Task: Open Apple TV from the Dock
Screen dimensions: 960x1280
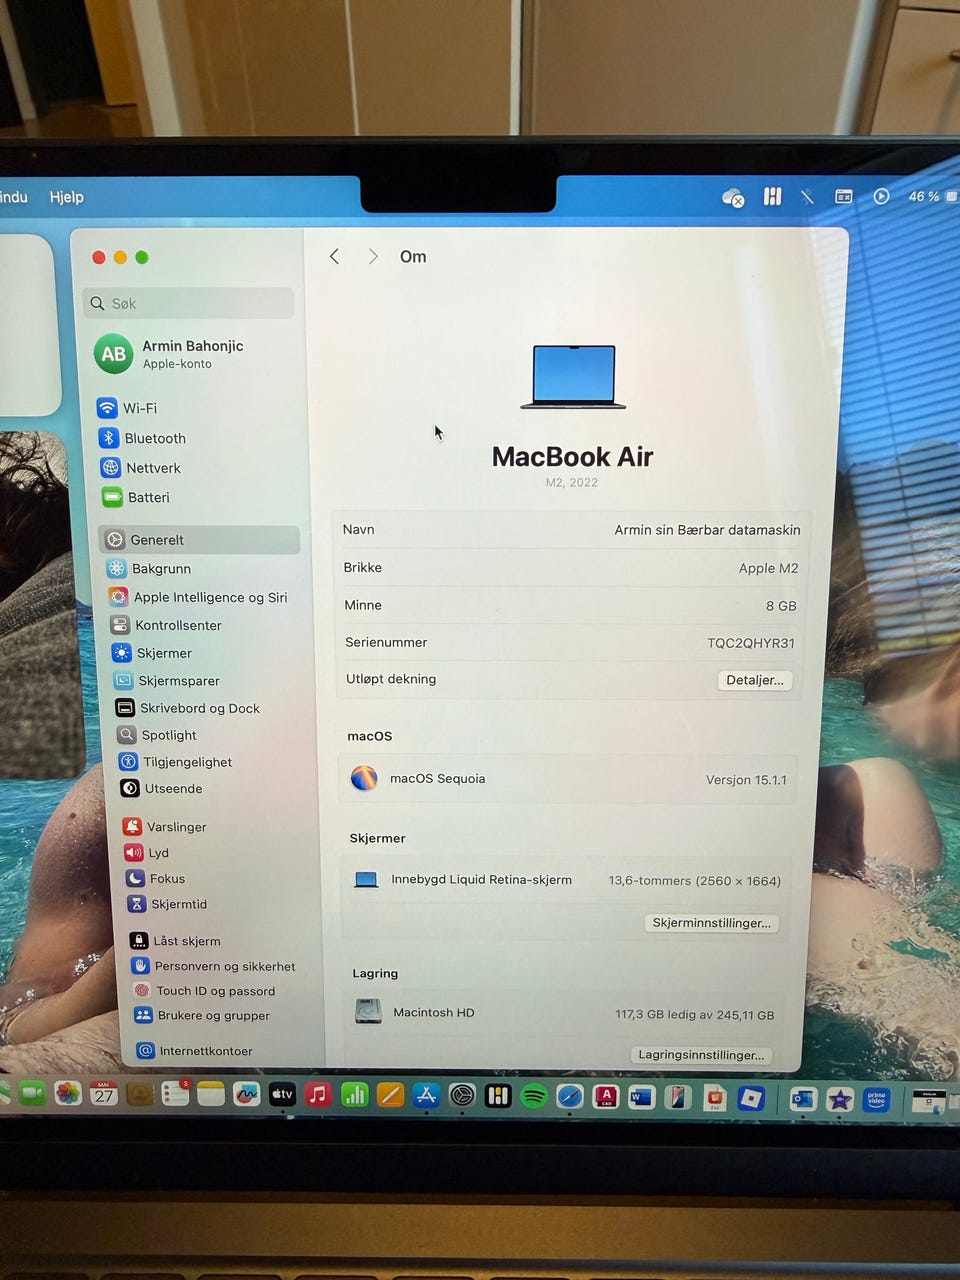Action: click(282, 1094)
